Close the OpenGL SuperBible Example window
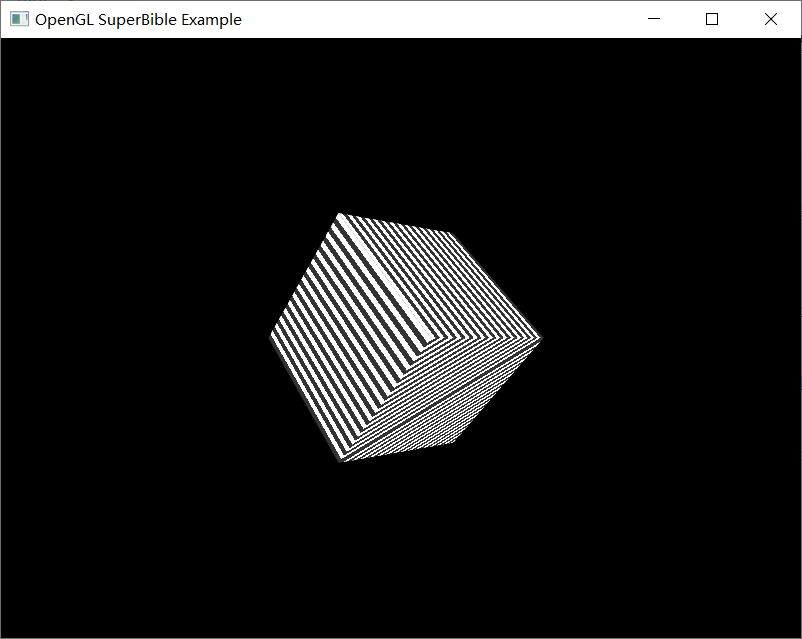 pos(771,19)
